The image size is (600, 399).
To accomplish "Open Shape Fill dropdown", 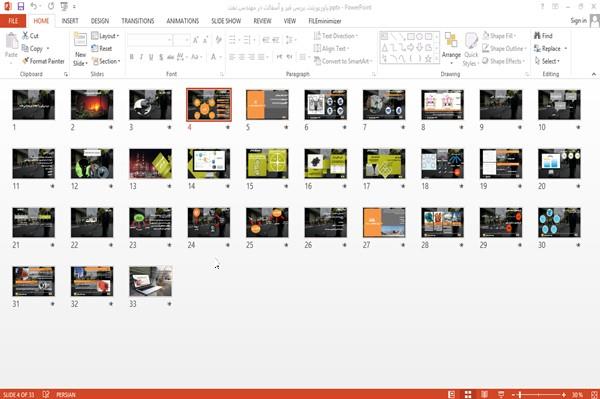I will [499, 36].
